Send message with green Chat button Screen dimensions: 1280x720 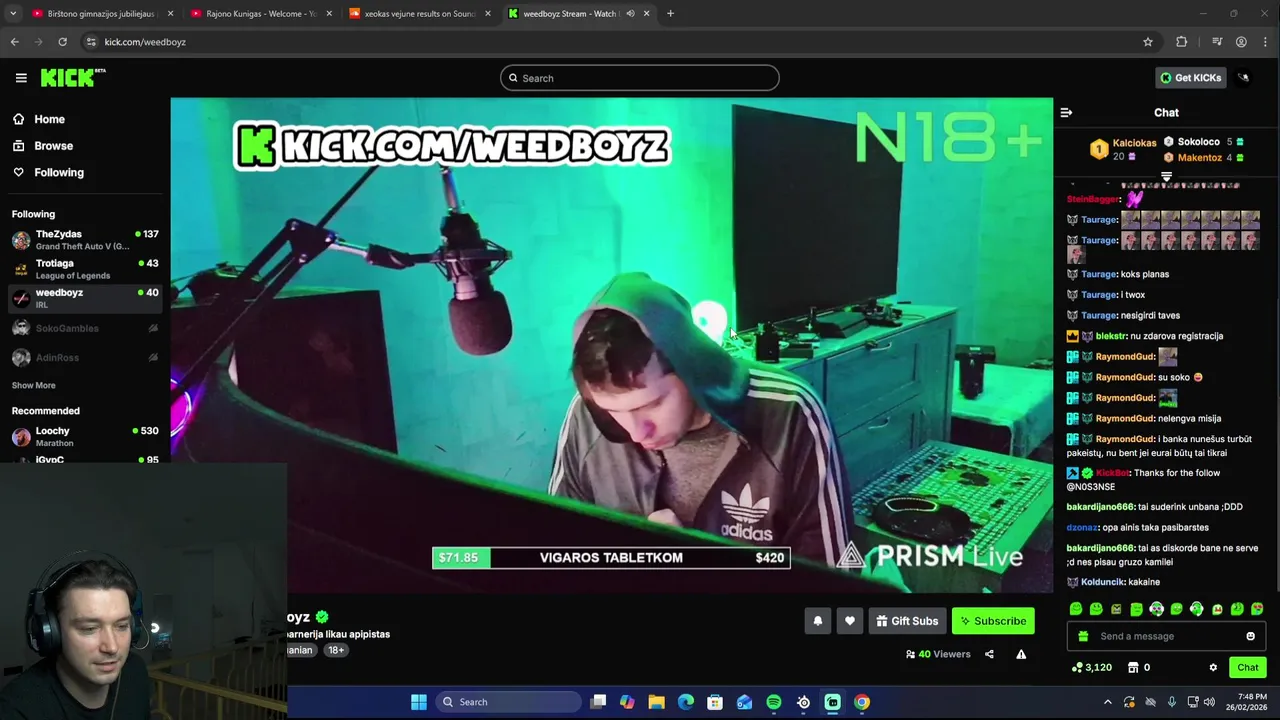pos(1247,667)
